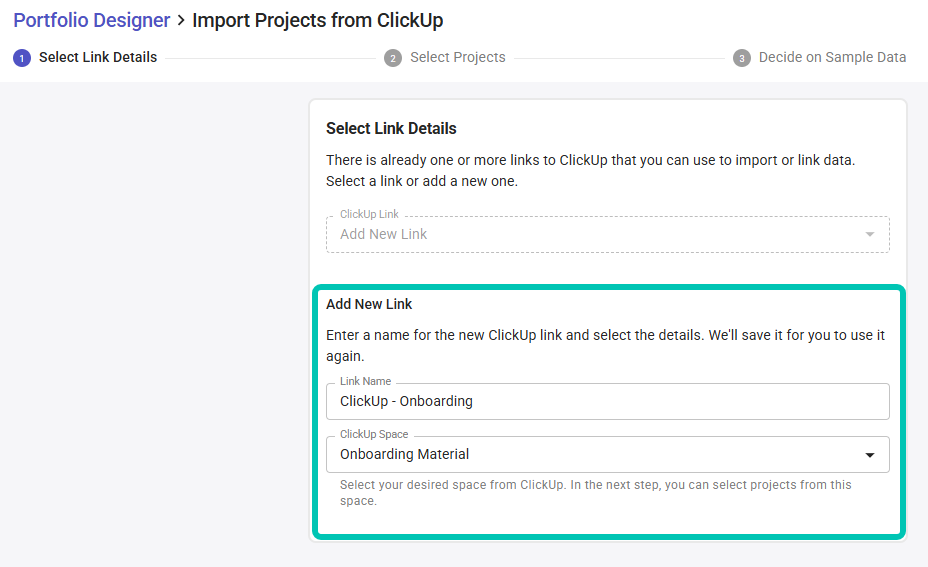Click the Import Projects from ClickUp title
This screenshot has height=567, width=928.
click(x=317, y=20)
